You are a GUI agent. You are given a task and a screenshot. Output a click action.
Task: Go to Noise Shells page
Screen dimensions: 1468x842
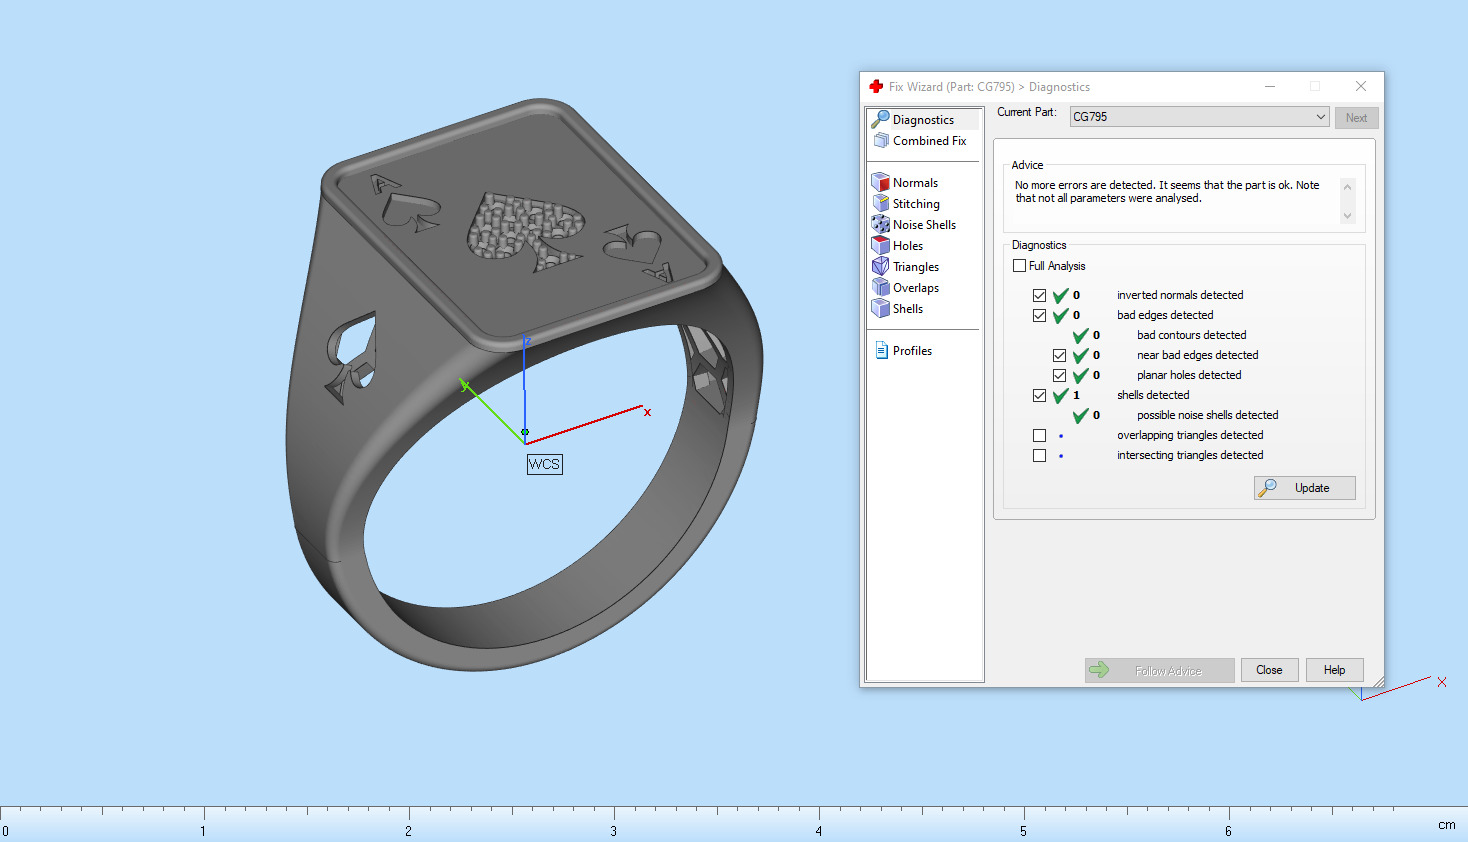pyautogui.click(x=924, y=225)
